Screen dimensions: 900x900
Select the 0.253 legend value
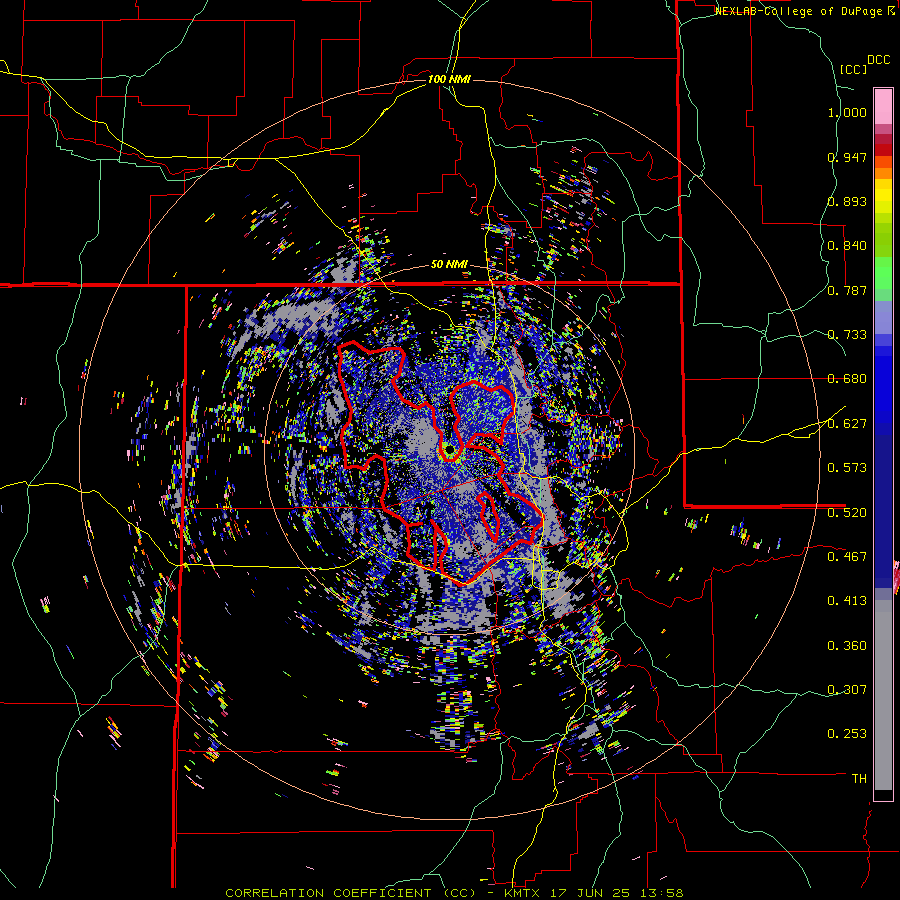pos(847,734)
